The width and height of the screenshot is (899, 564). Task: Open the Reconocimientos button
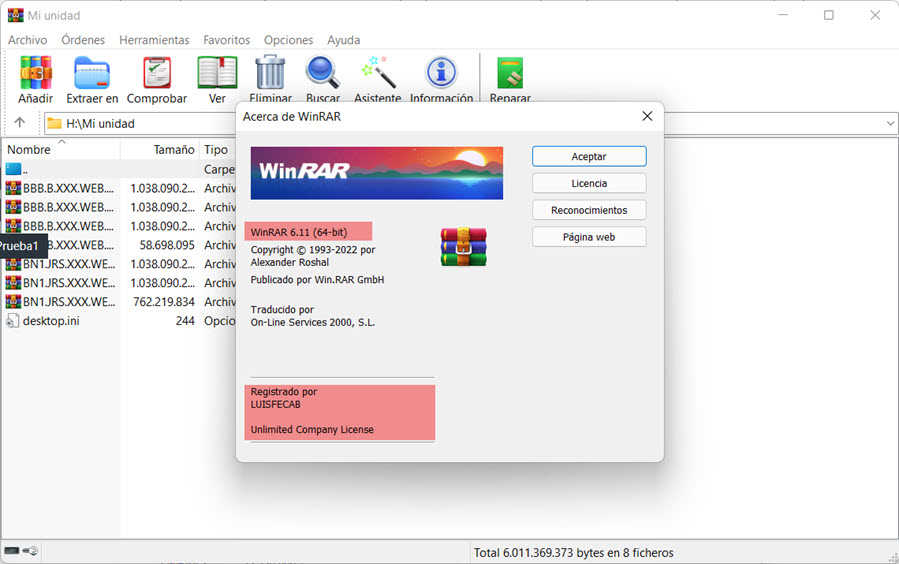coord(589,210)
